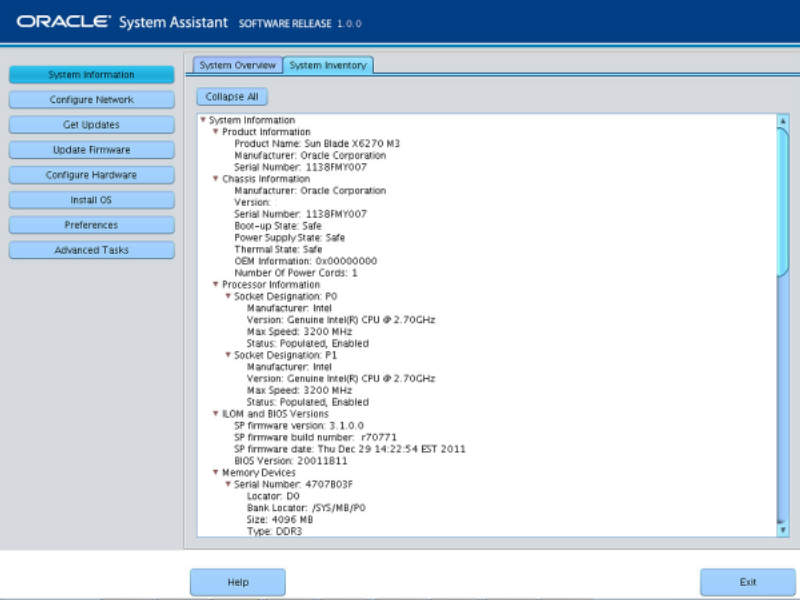Choose Install OS in the sidebar
Image resolution: width=800 pixels, height=600 pixels.
91,199
